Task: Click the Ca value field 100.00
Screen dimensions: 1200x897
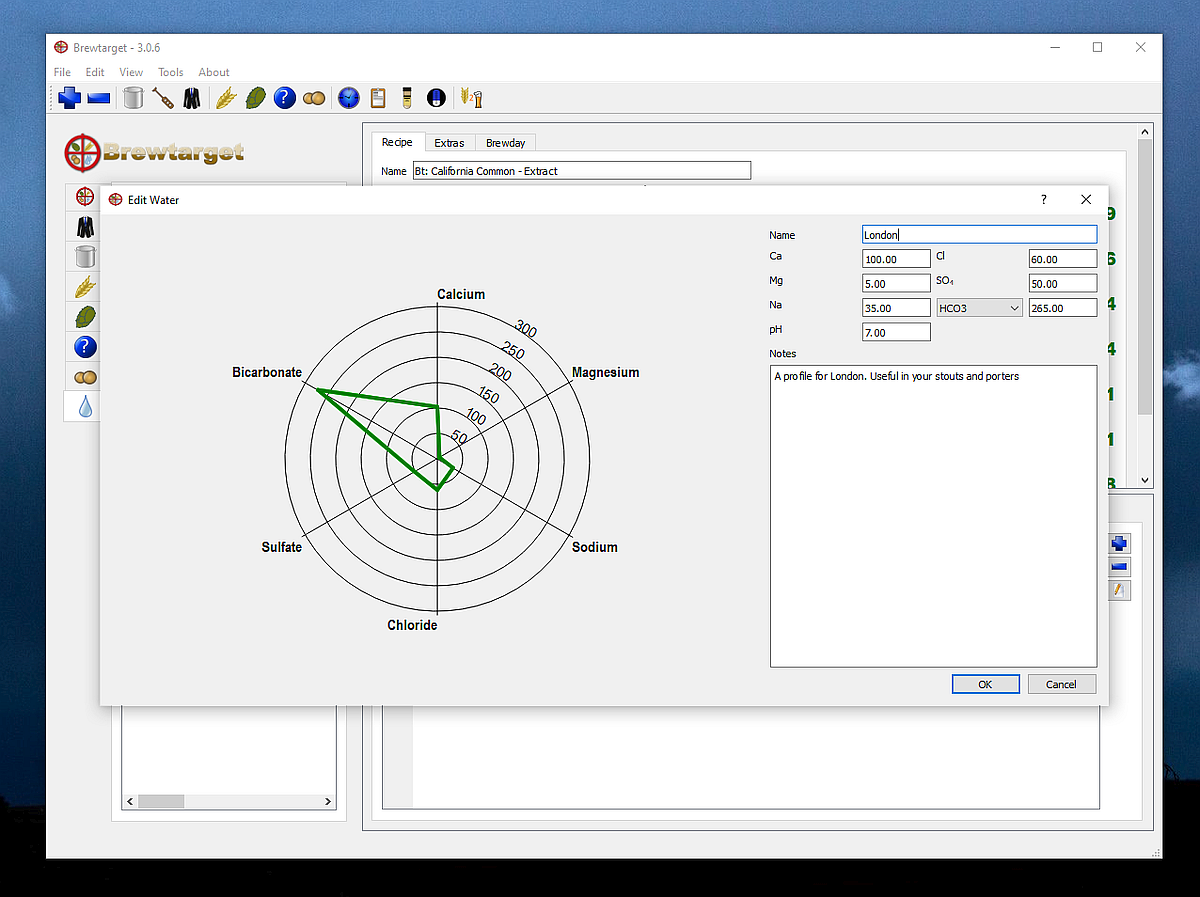Action: (x=896, y=259)
